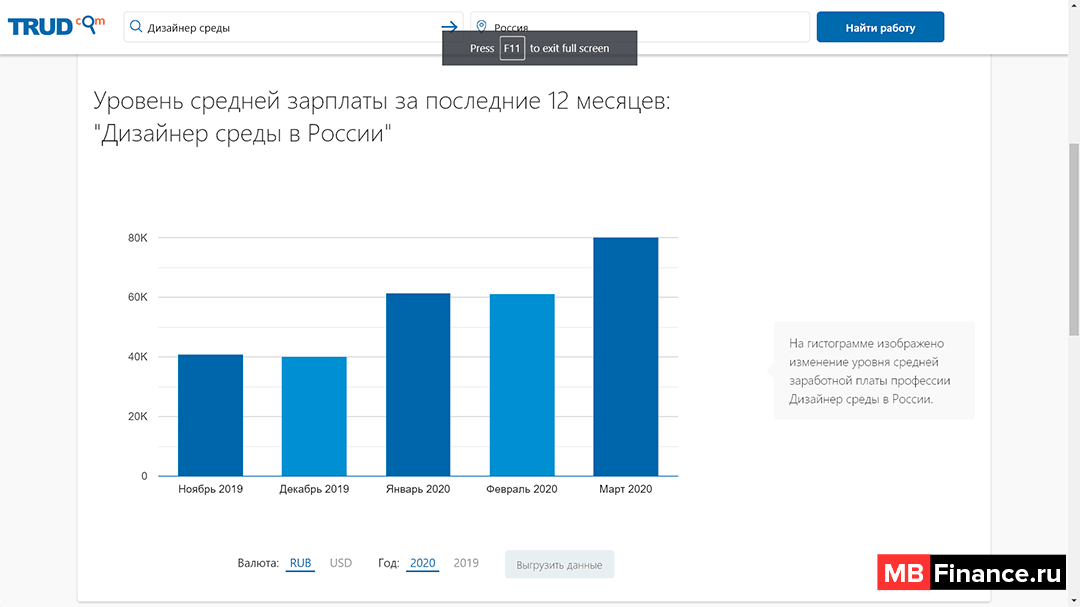1080x607 pixels.
Task: Click the histogram description text 'На гистограмме изображено'
Action: 866,343
